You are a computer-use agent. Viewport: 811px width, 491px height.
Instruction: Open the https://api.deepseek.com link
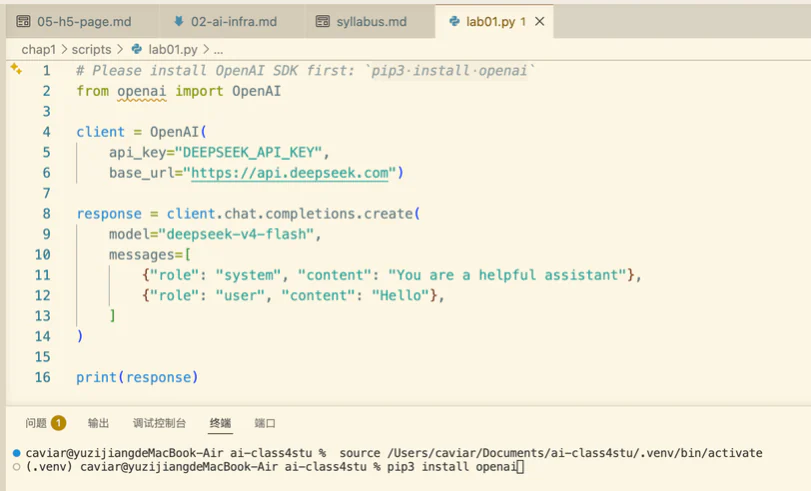(290, 173)
